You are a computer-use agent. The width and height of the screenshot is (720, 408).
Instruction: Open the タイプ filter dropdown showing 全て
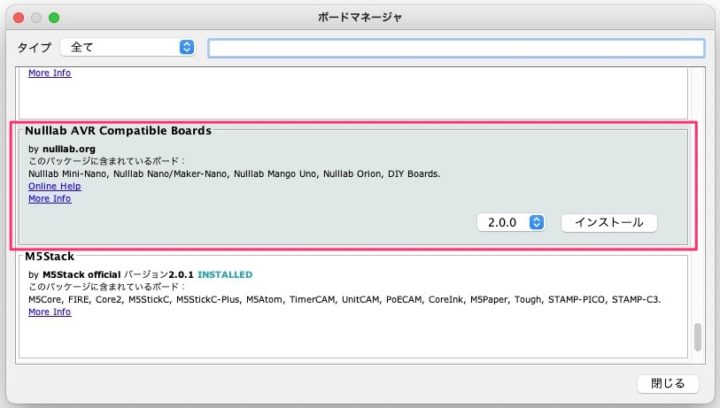(x=127, y=47)
